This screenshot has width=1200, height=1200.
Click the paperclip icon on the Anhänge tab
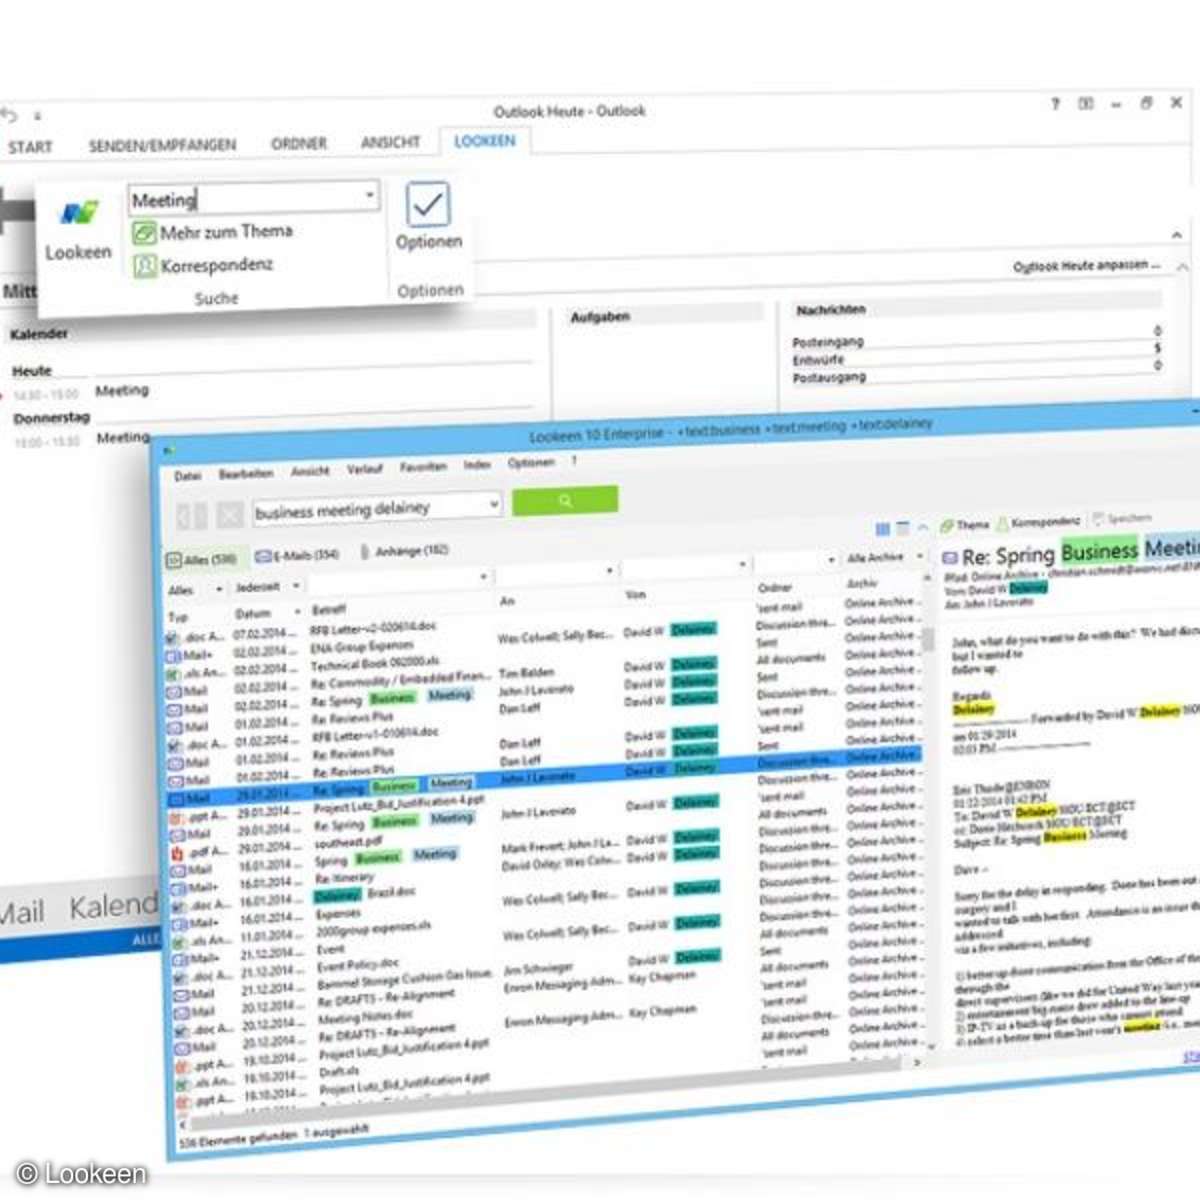click(365, 550)
